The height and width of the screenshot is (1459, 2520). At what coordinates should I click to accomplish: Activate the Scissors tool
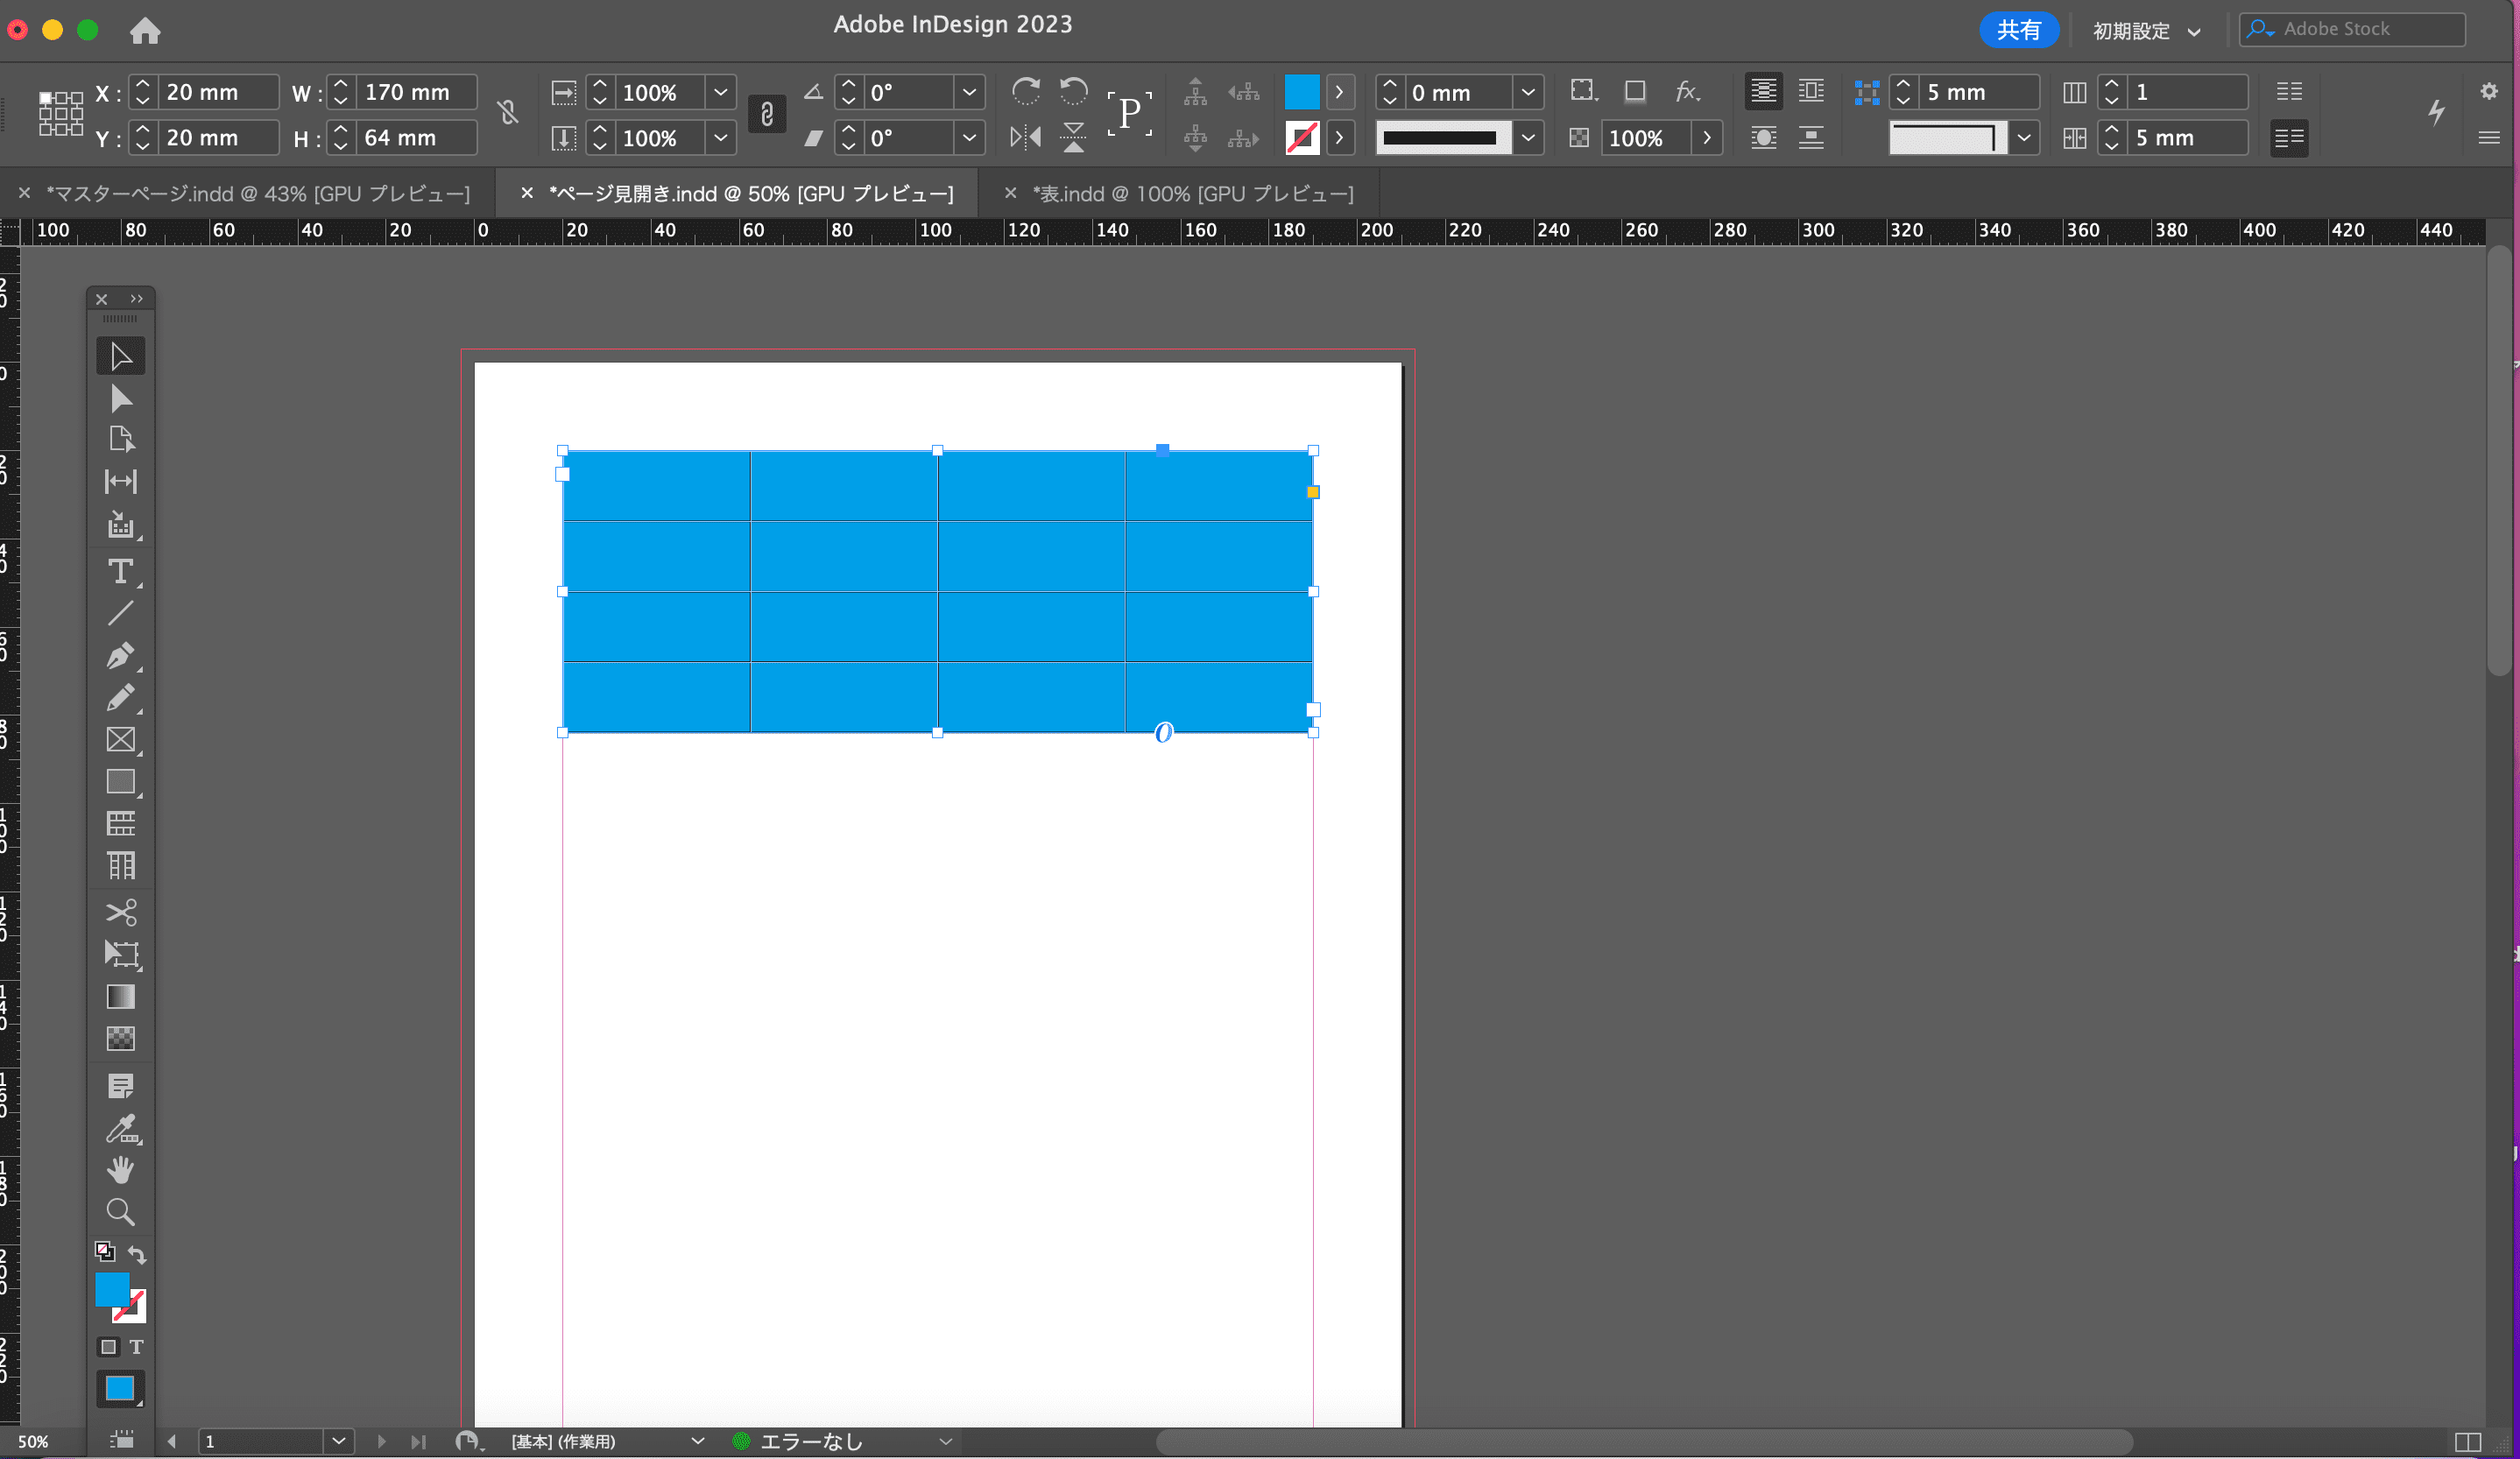(x=121, y=912)
